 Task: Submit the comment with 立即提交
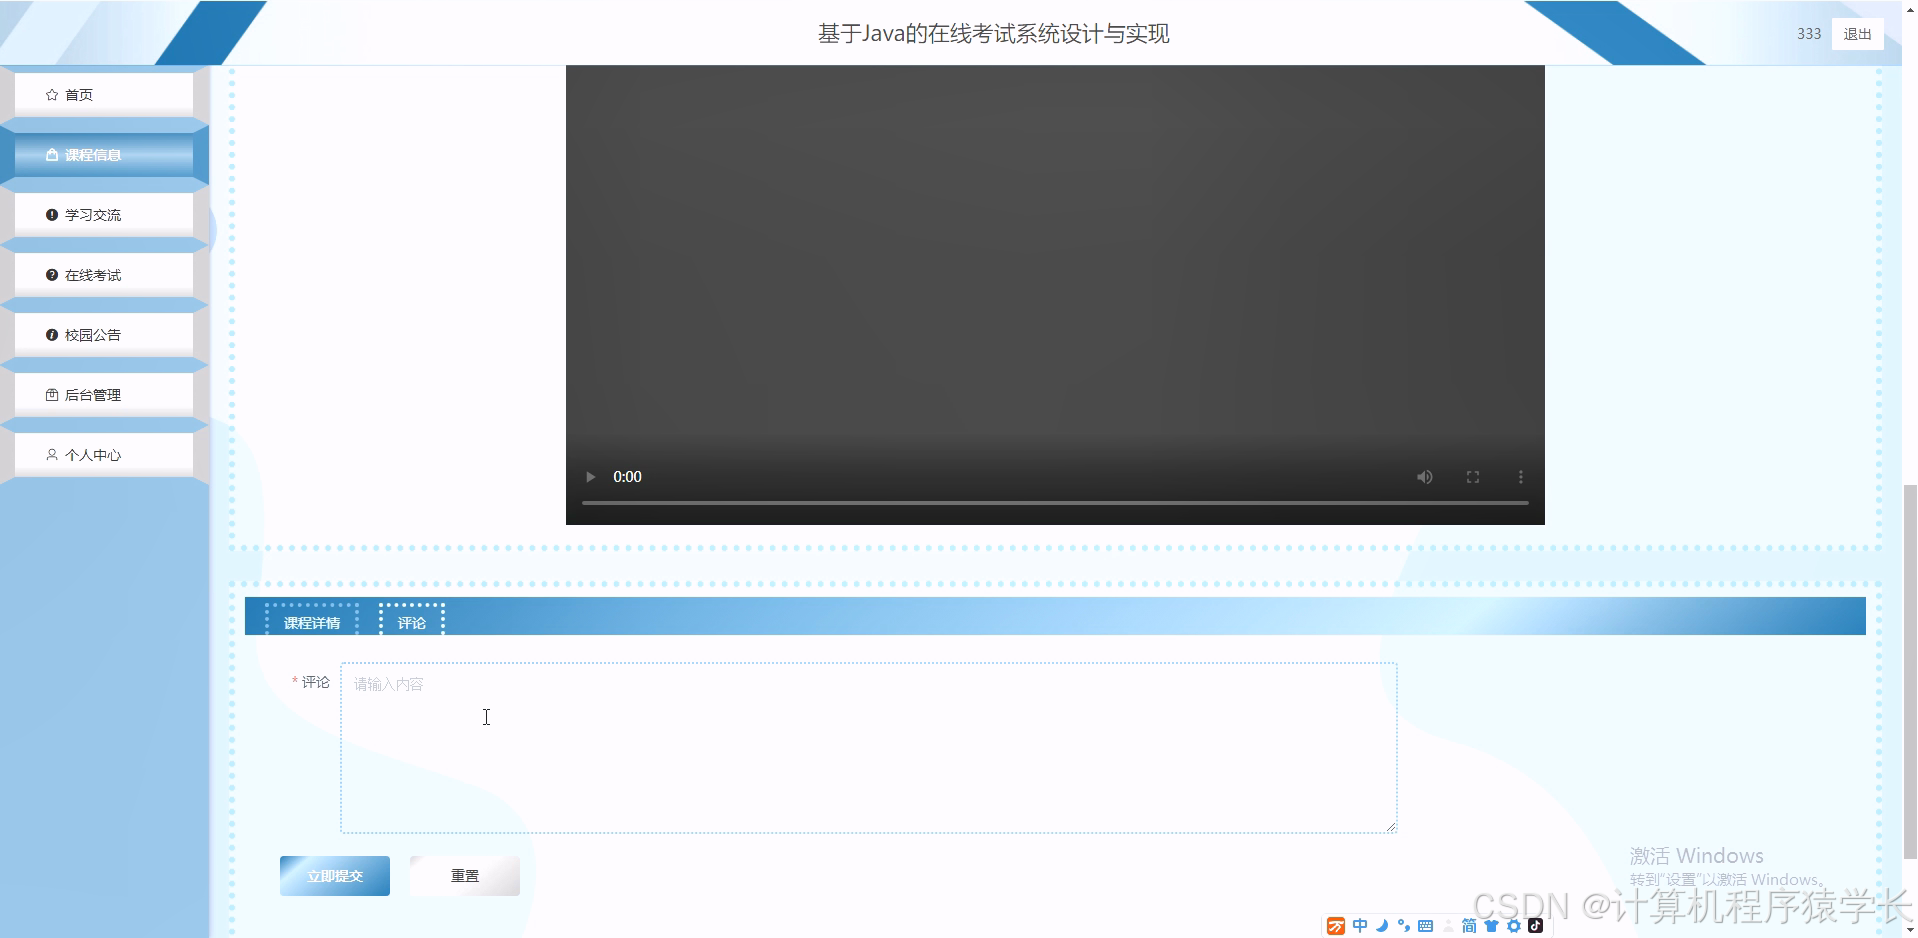pos(335,876)
